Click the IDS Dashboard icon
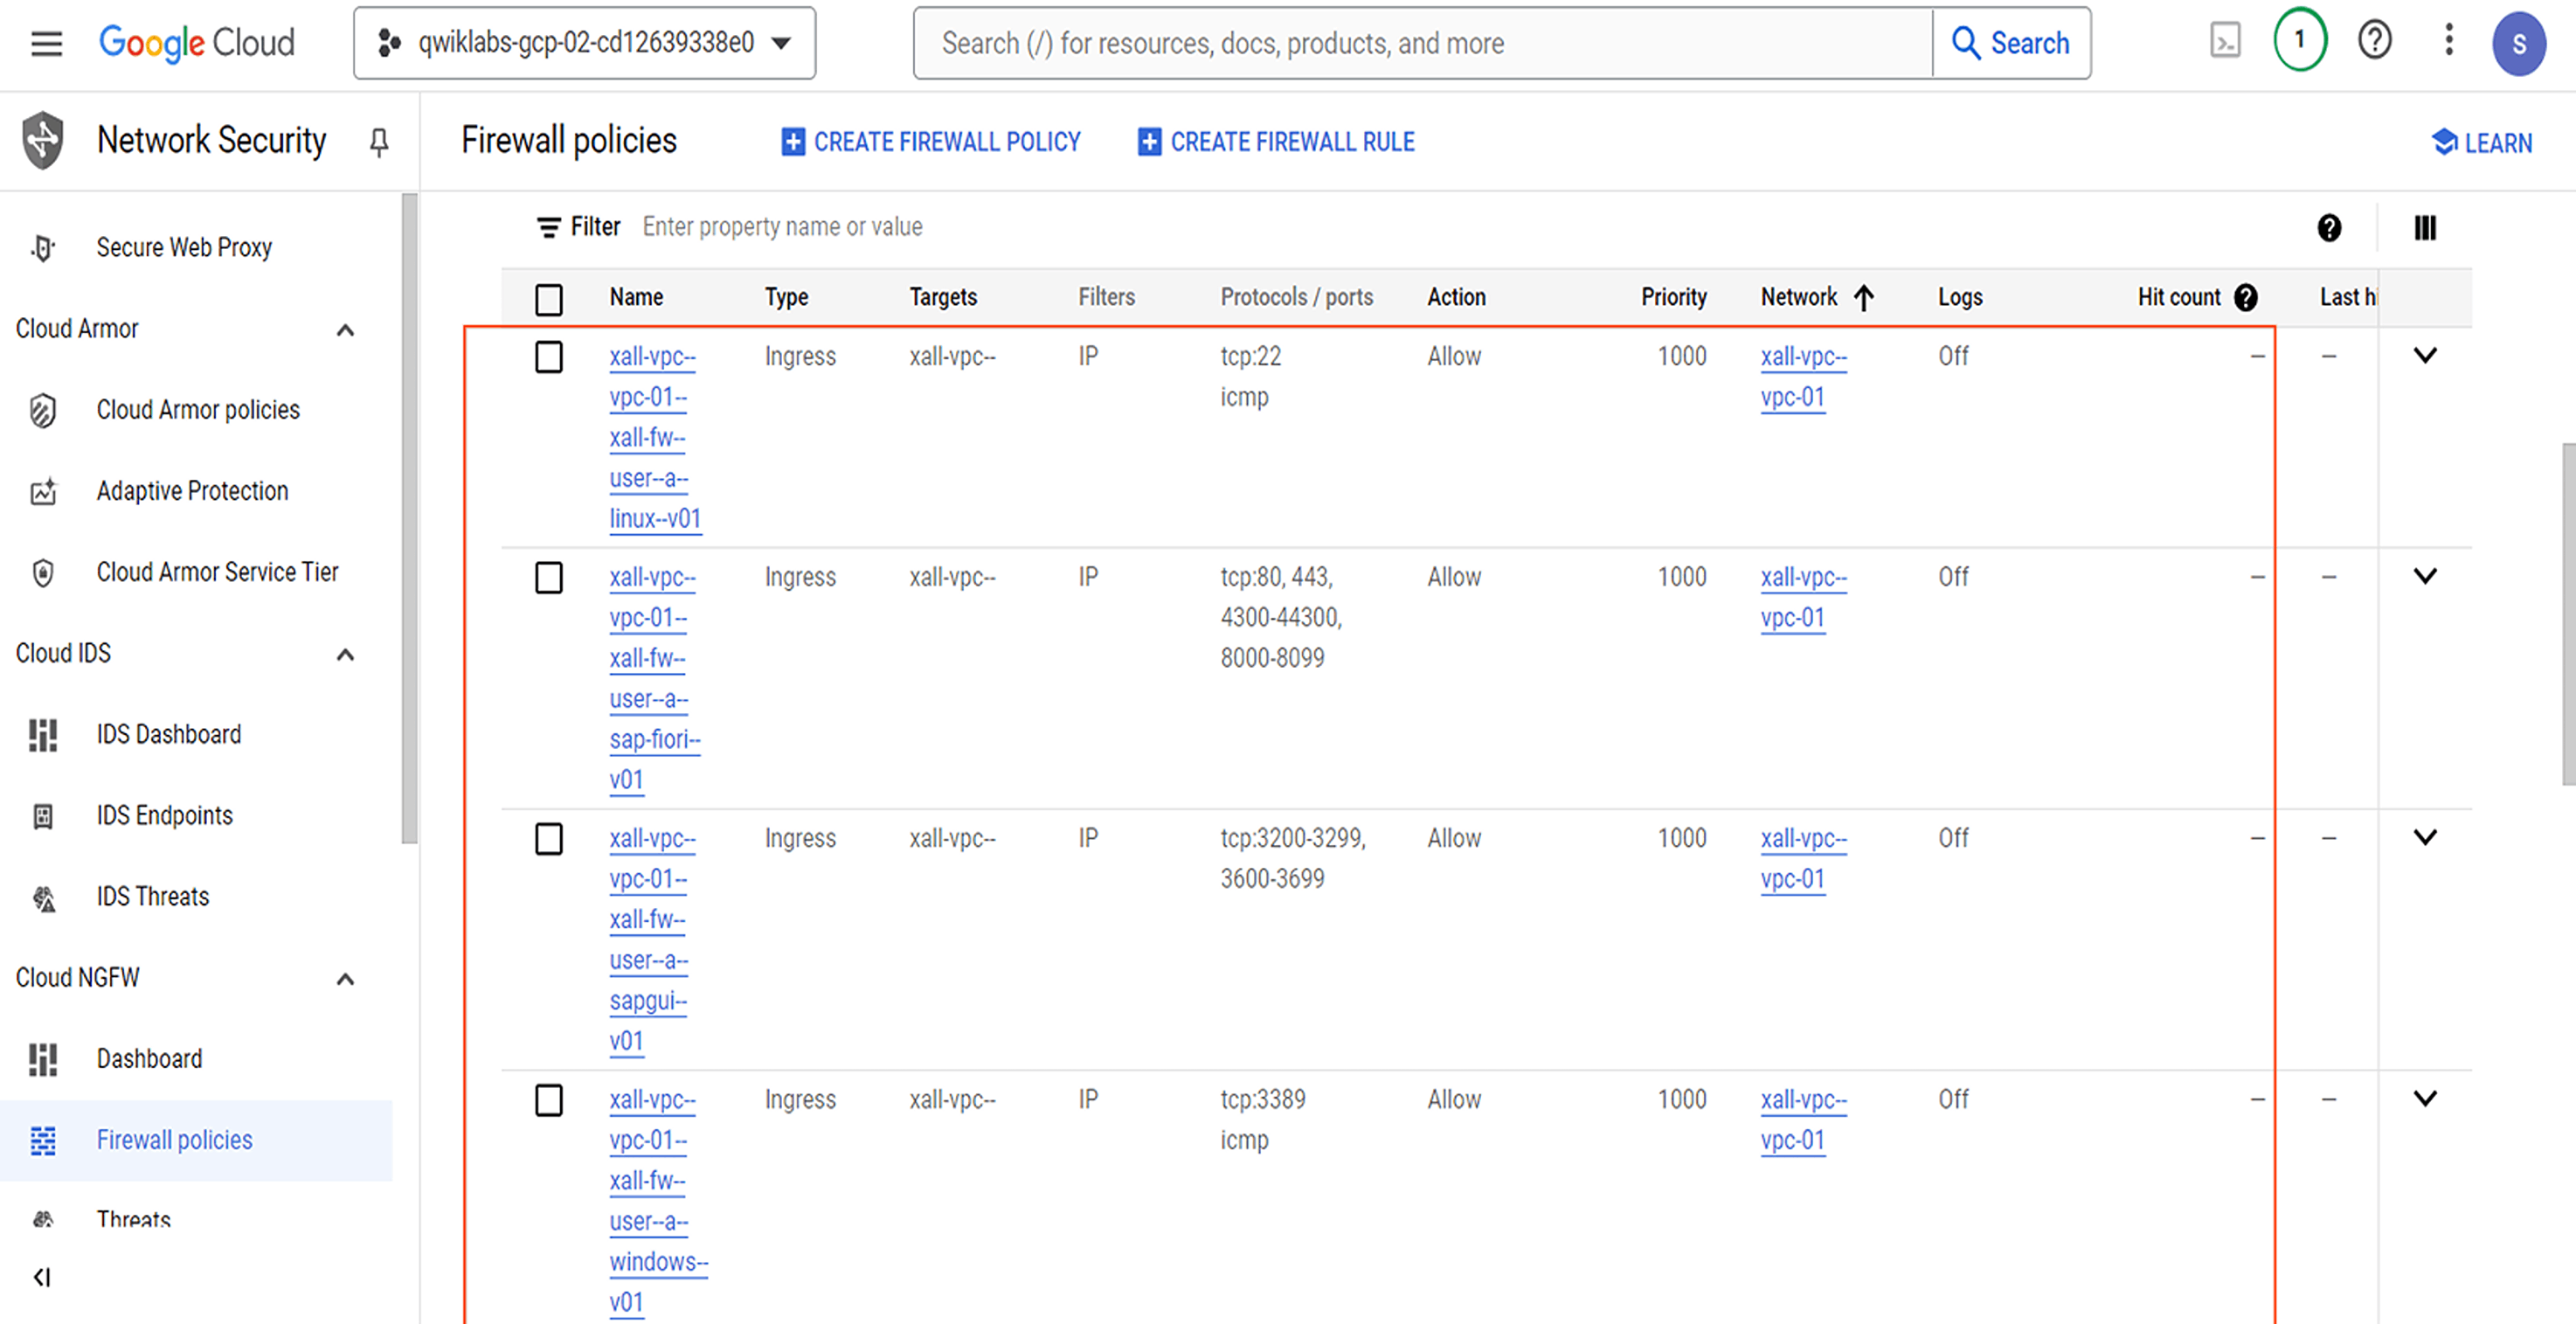2576x1324 pixels. click(43, 734)
